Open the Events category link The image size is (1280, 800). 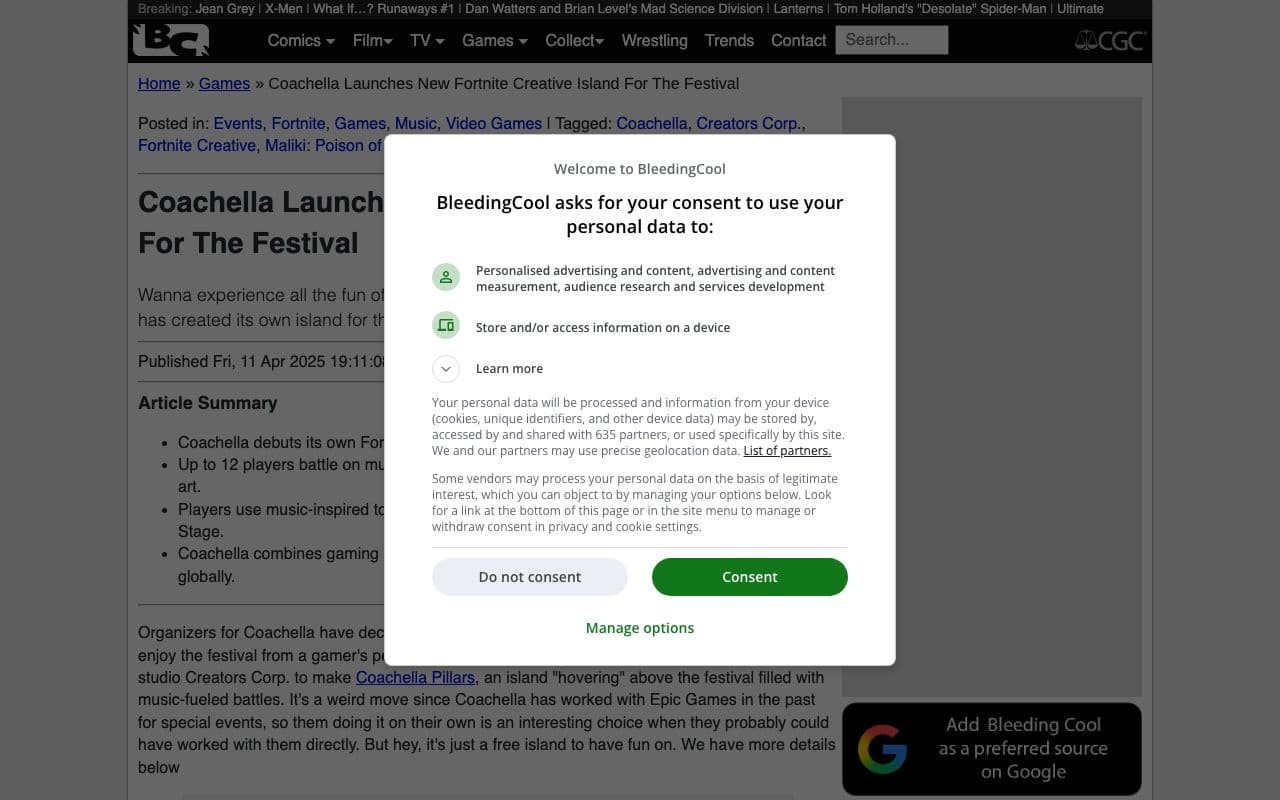click(238, 124)
